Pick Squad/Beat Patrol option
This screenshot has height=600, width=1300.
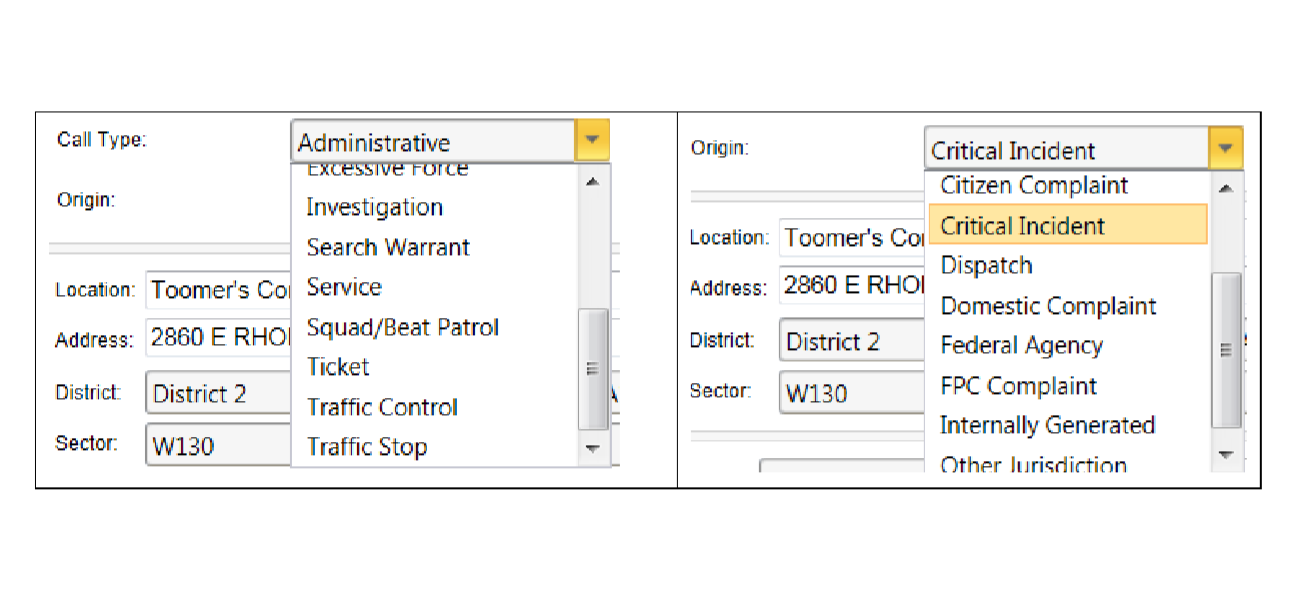point(402,327)
